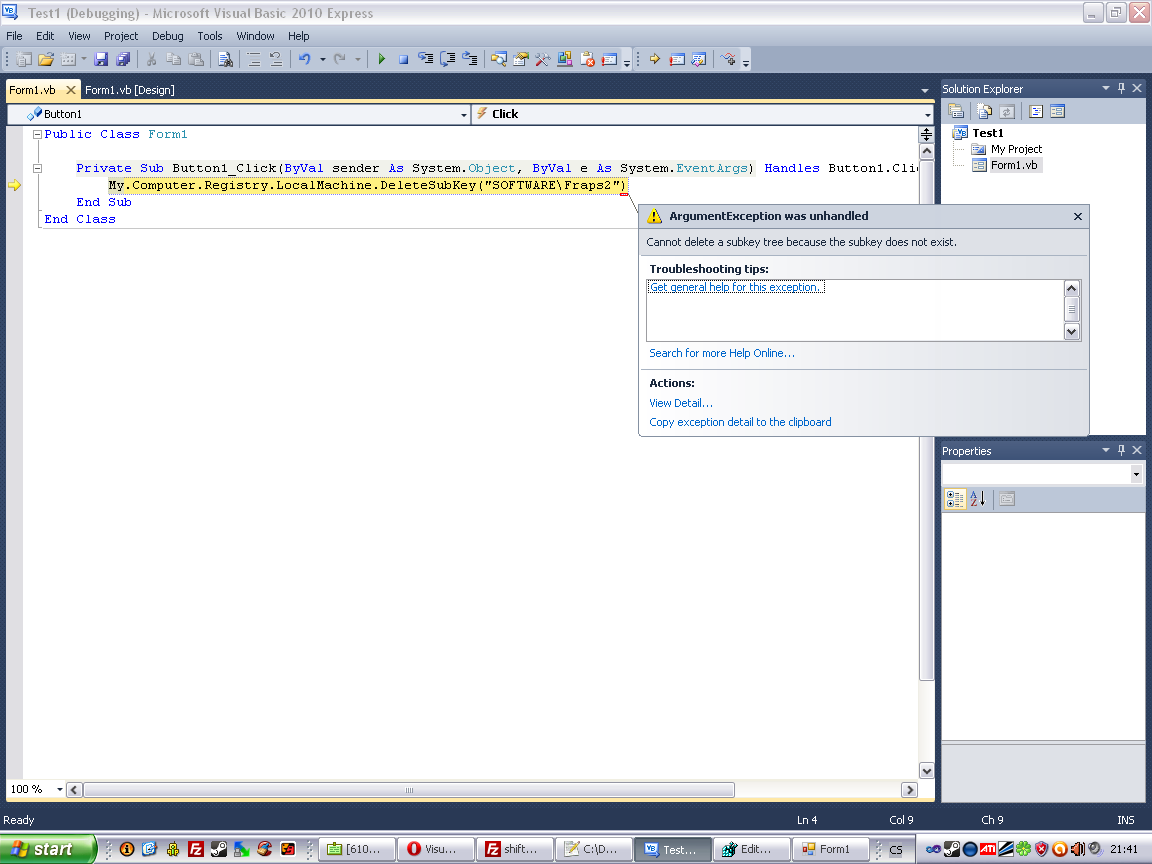Click Solution Explorer Properties toolbar icon
Viewport: 1152px width, 864px height.
956,112
